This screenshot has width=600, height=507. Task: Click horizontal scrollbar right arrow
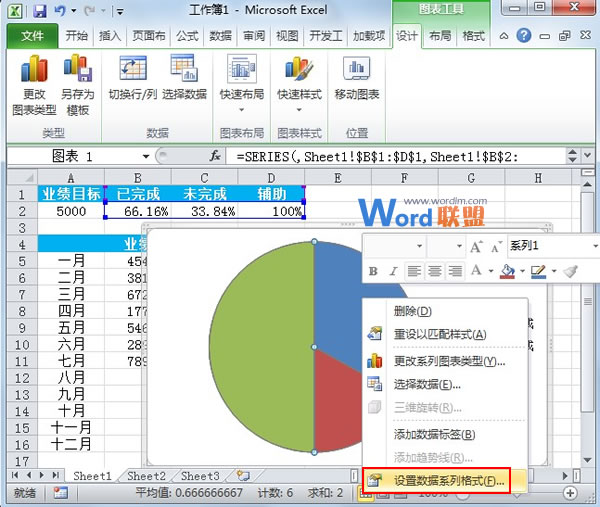pos(565,476)
